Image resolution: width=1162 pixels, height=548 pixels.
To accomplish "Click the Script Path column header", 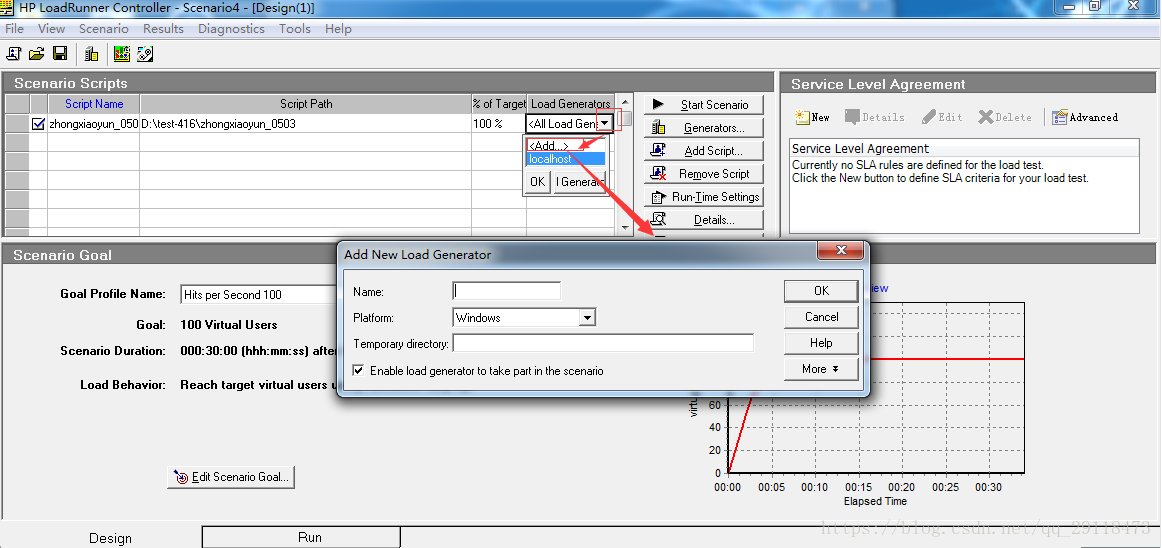I will [x=305, y=104].
